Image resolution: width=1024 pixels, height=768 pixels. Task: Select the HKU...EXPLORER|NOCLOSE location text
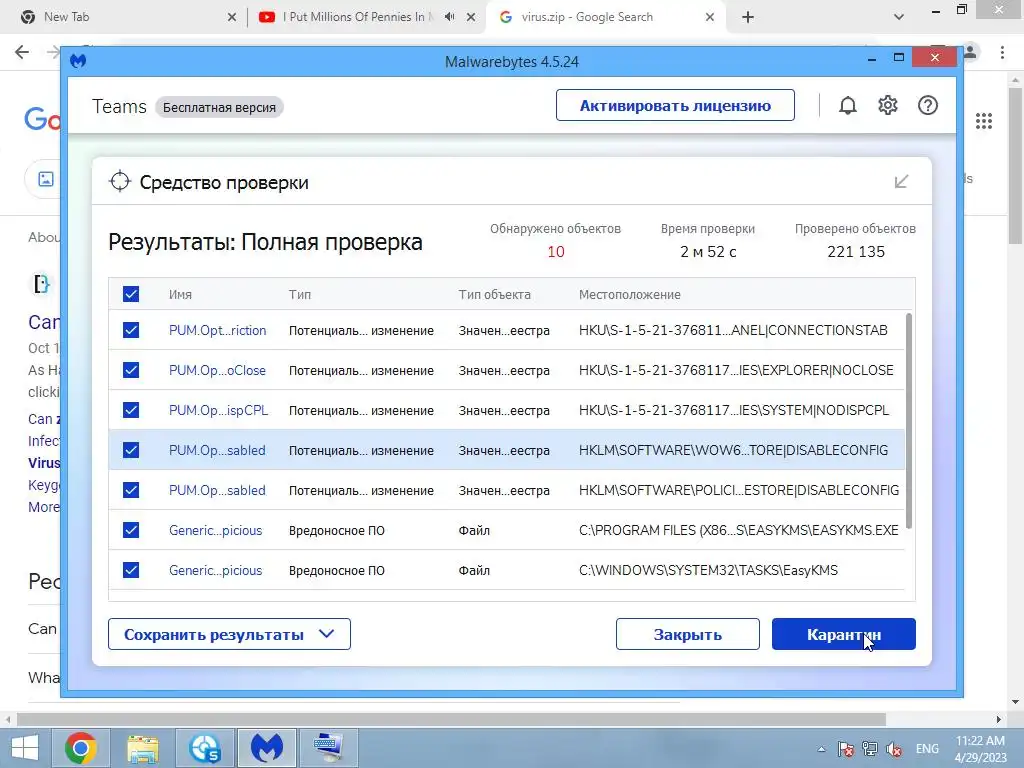click(736, 370)
